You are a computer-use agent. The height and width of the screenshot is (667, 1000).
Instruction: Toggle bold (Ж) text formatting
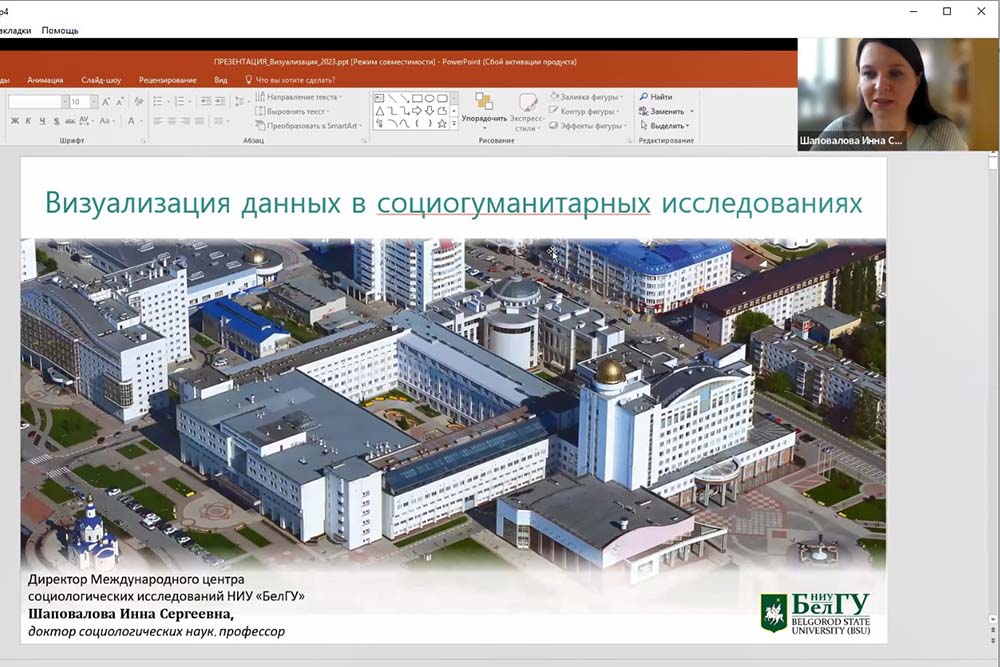point(15,121)
